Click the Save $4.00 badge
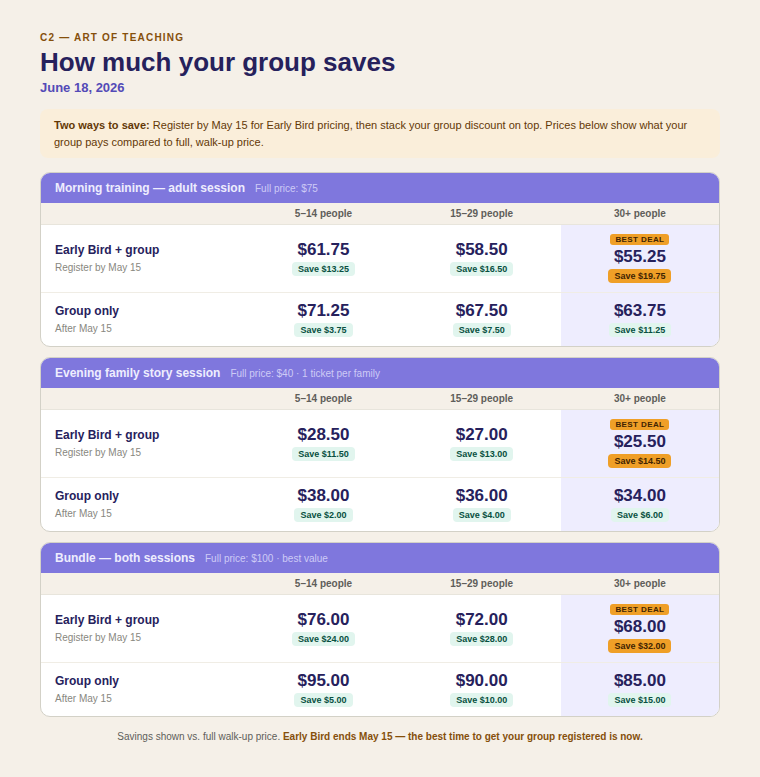 [481, 515]
